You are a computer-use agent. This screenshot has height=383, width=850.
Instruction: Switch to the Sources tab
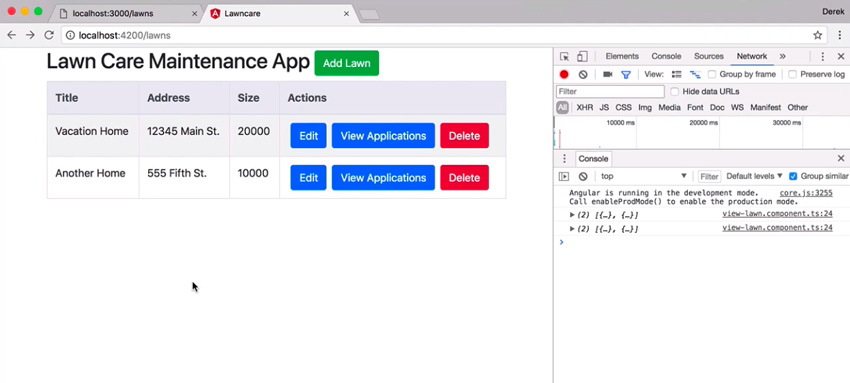(x=709, y=56)
